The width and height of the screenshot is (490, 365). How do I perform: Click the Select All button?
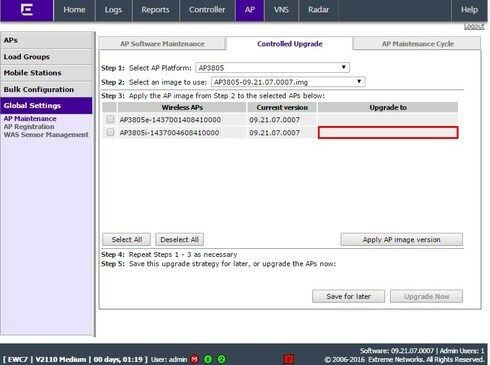[127, 239]
